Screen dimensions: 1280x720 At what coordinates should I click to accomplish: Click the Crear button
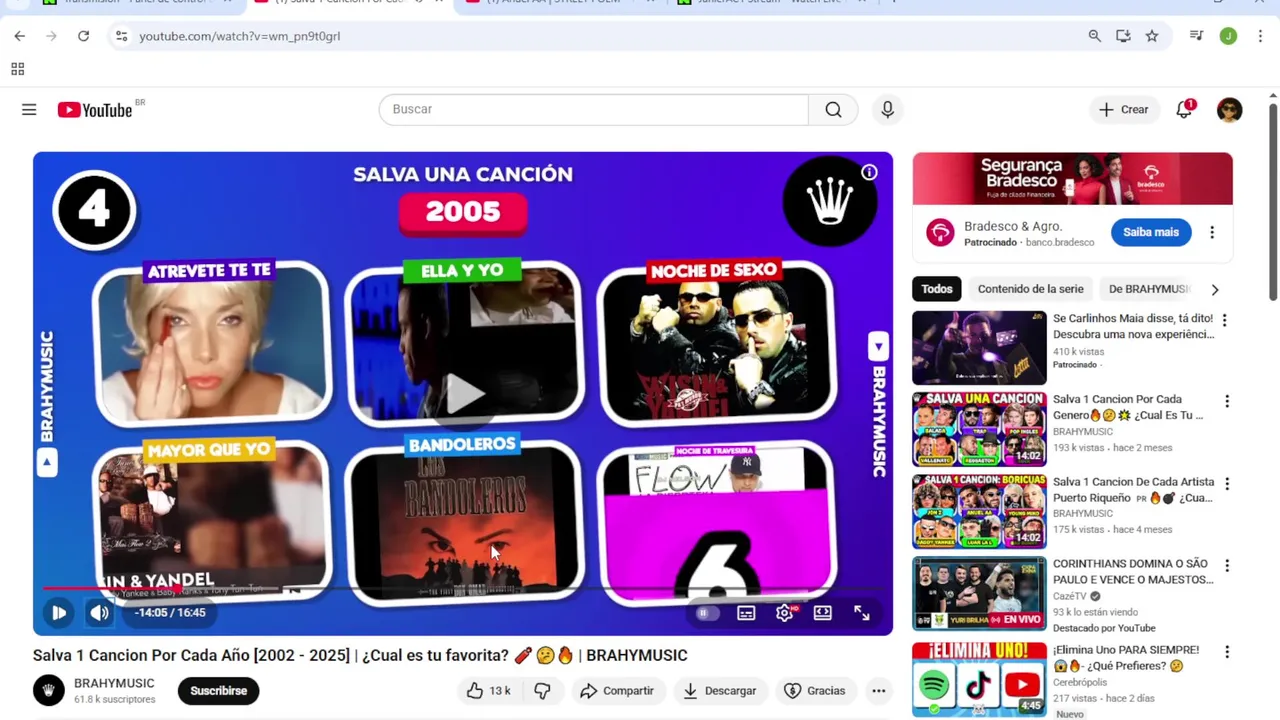click(1124, 109)
